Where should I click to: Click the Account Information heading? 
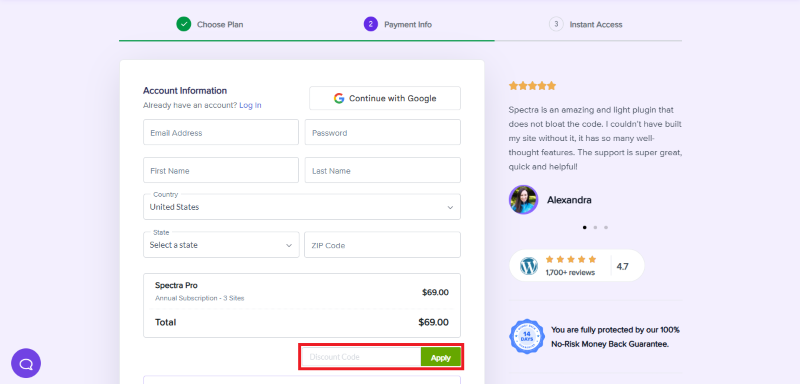[x=185, y=91]
